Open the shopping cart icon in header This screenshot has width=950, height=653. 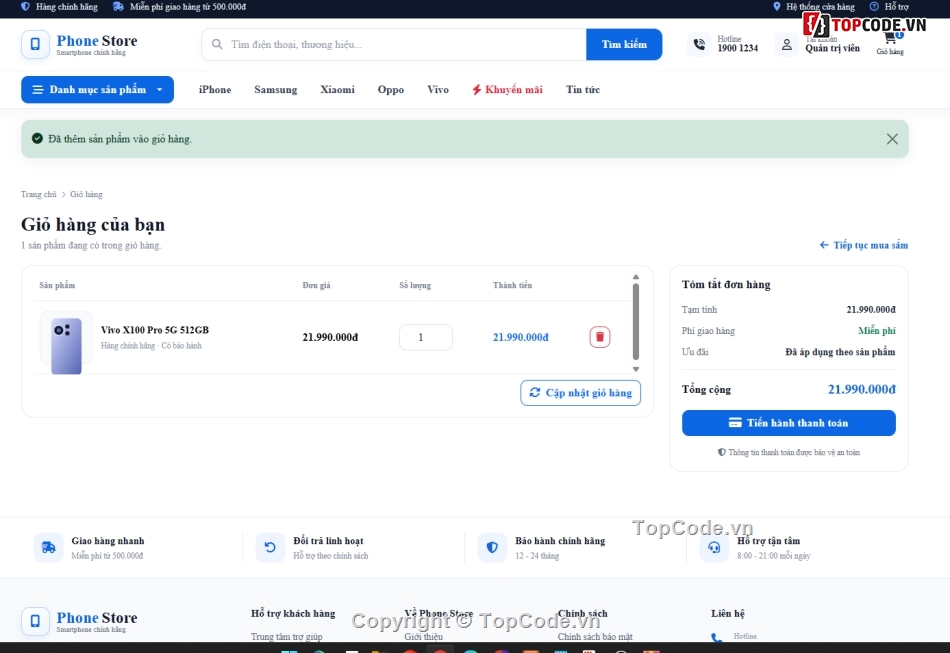pos(890,38)
